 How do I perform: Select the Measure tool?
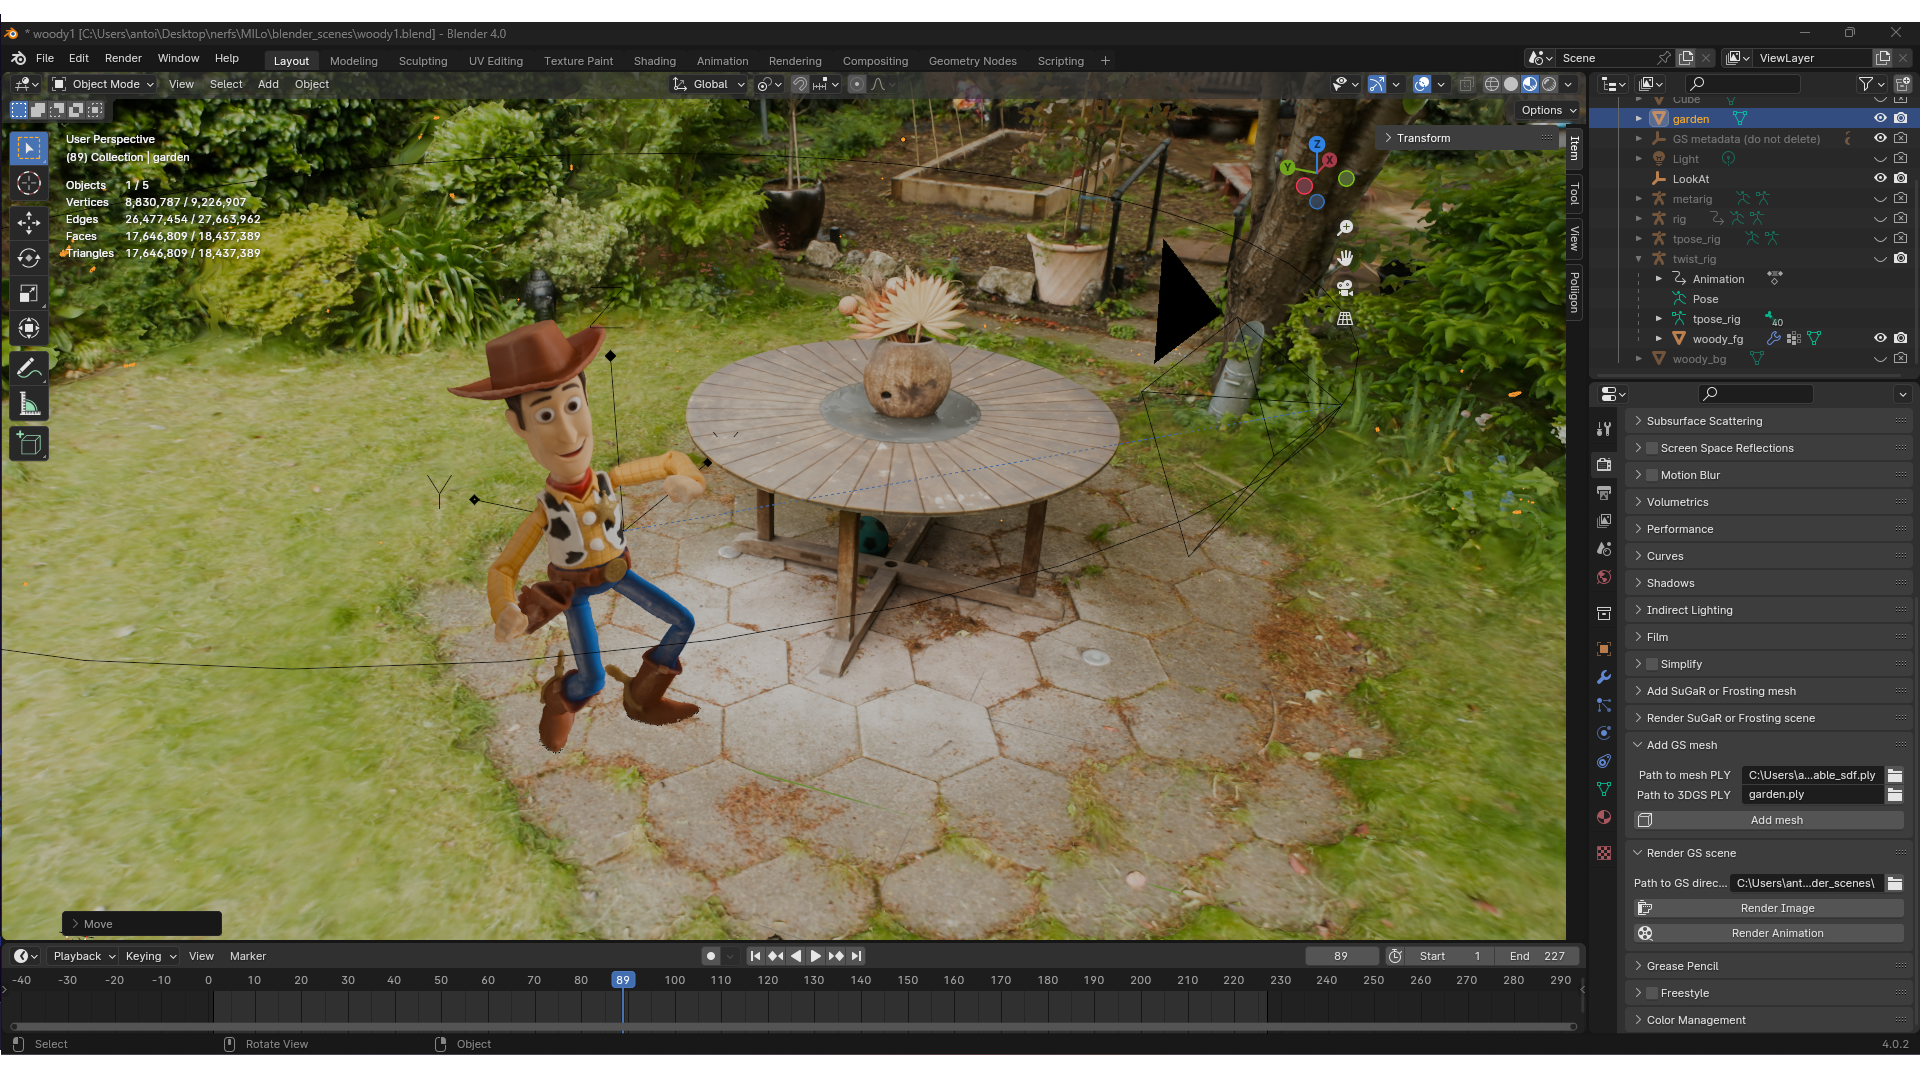pos(29,405)
